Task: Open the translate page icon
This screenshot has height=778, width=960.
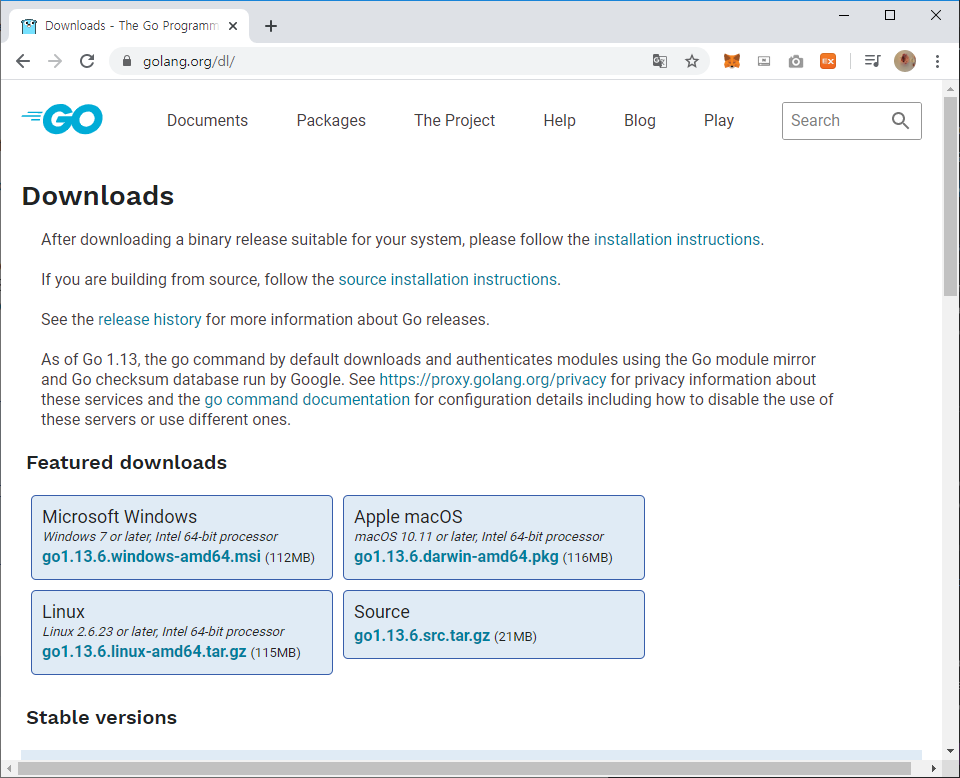Action: (659, 61)
